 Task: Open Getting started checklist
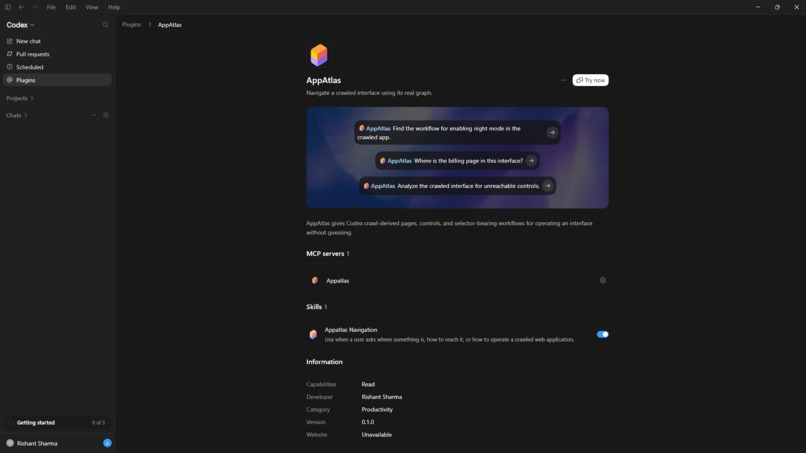57,423
